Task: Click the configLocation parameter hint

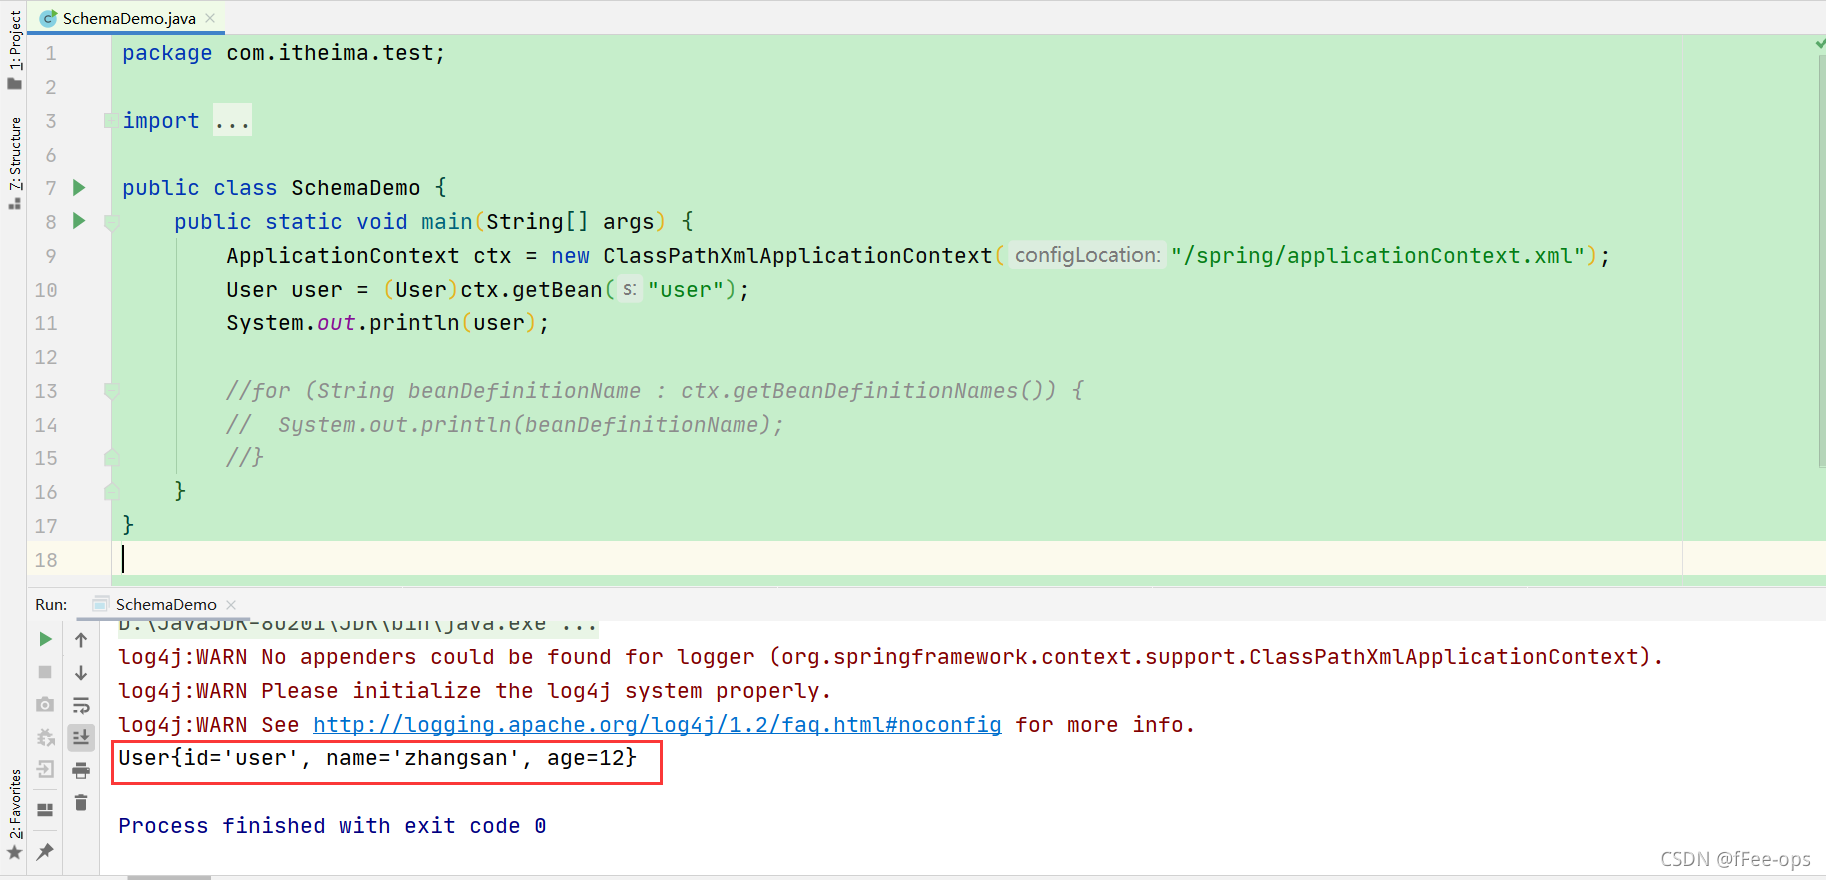Action: pyautogui.click(x=1087, y=255)
